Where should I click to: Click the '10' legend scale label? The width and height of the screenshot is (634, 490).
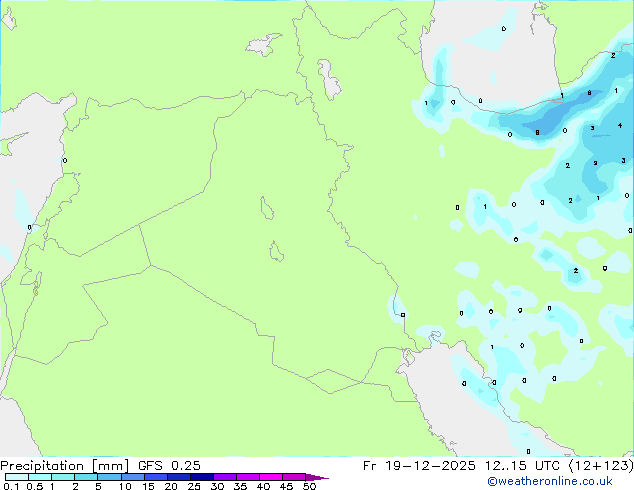[125, 486]
